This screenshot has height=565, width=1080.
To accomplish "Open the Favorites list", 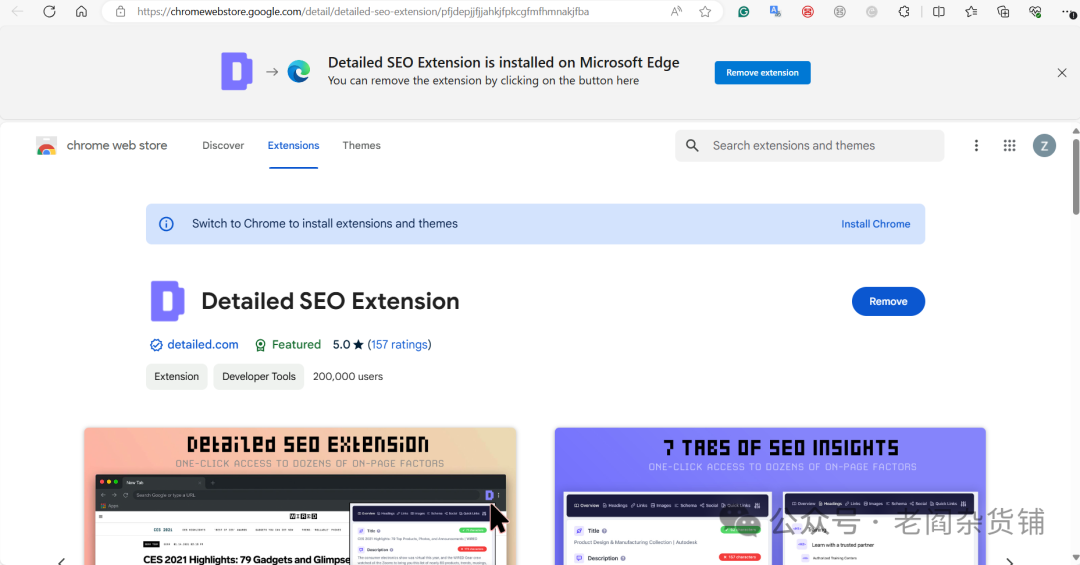I will pos(971,12).
